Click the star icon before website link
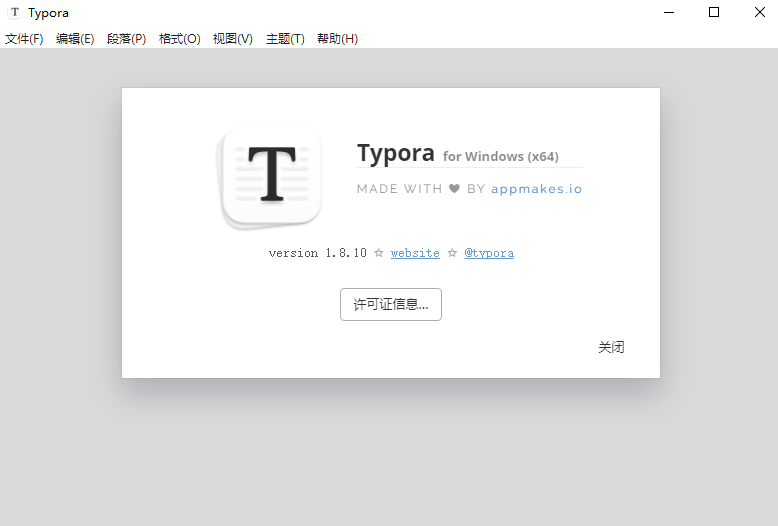778x526 pixels. click(379, 253)
